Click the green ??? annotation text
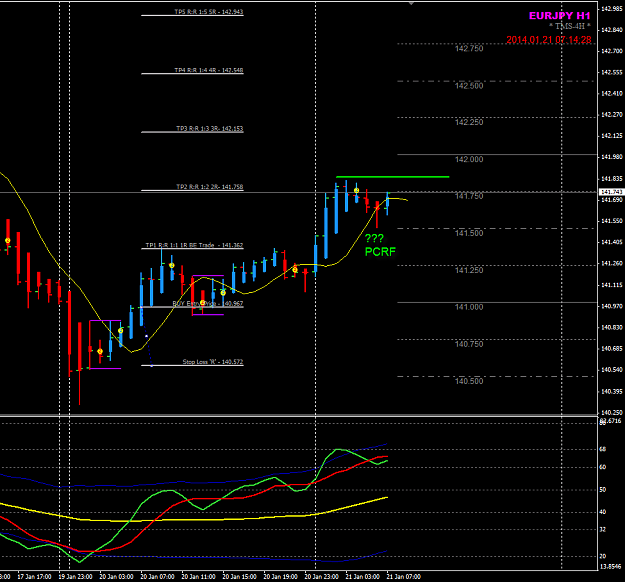This screenshot has height=582, width=625. (374, 238)
